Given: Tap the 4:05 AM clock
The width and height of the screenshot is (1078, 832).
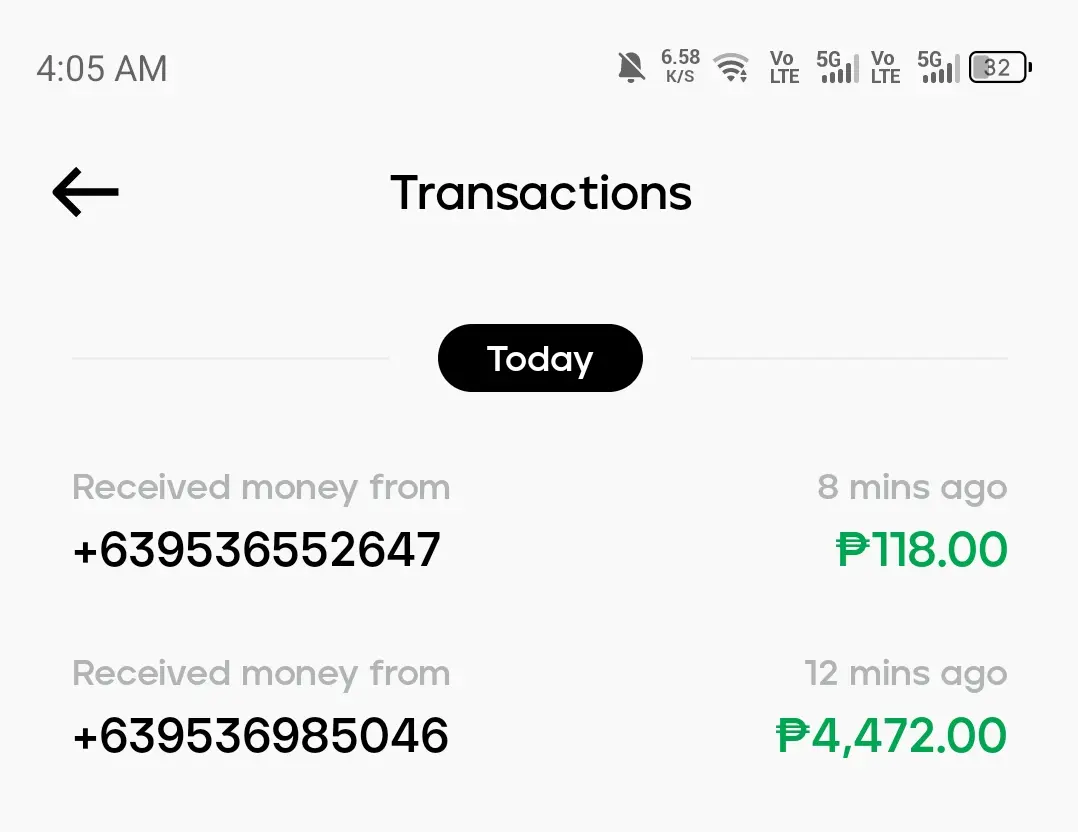Looking at the screenshot, I should (102, 69).
